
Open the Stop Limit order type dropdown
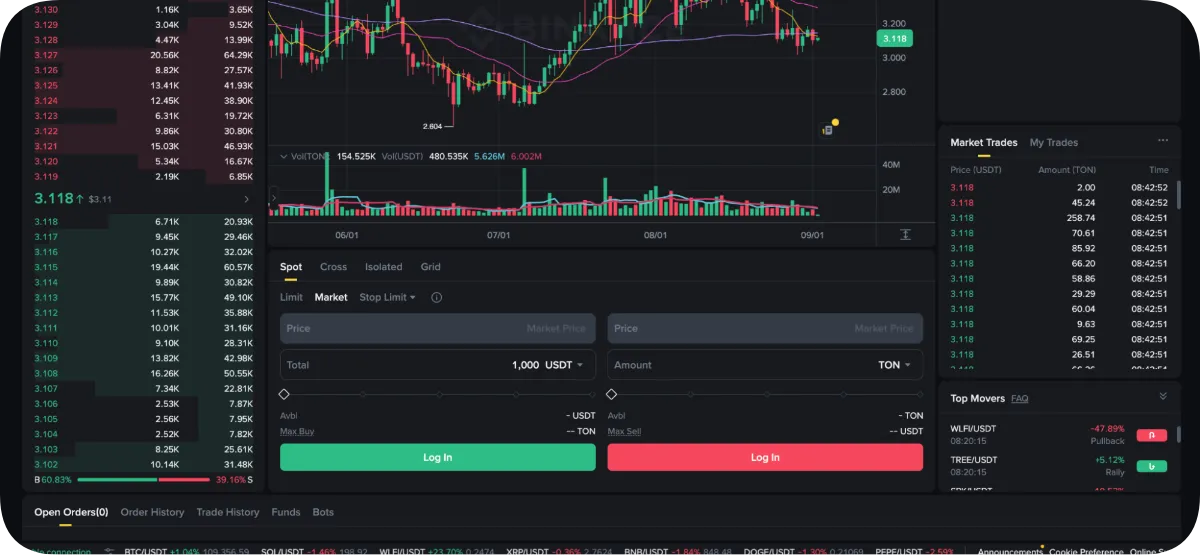pos(387,297)
